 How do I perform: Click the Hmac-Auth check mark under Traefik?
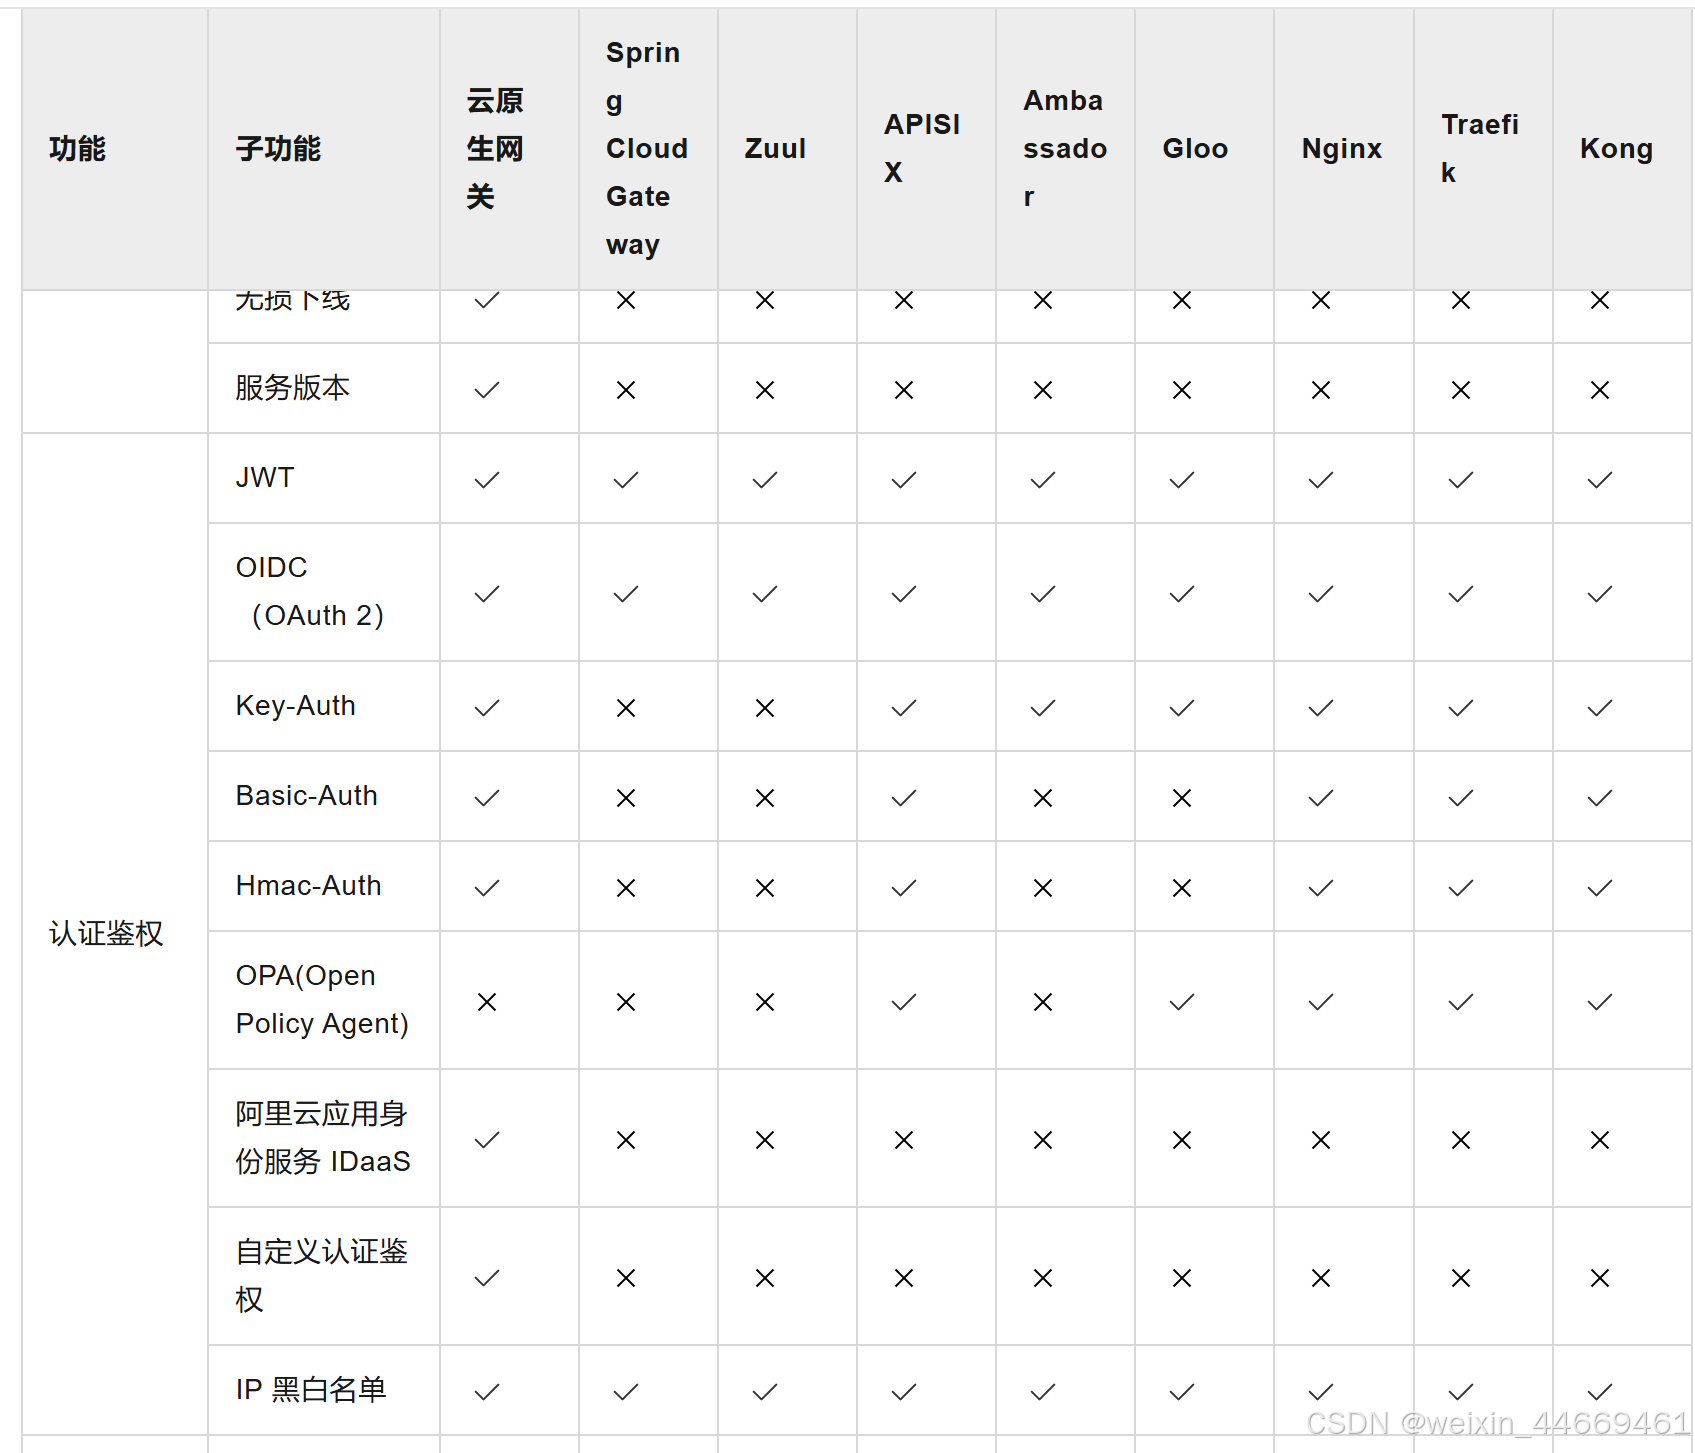point(1461,888)
